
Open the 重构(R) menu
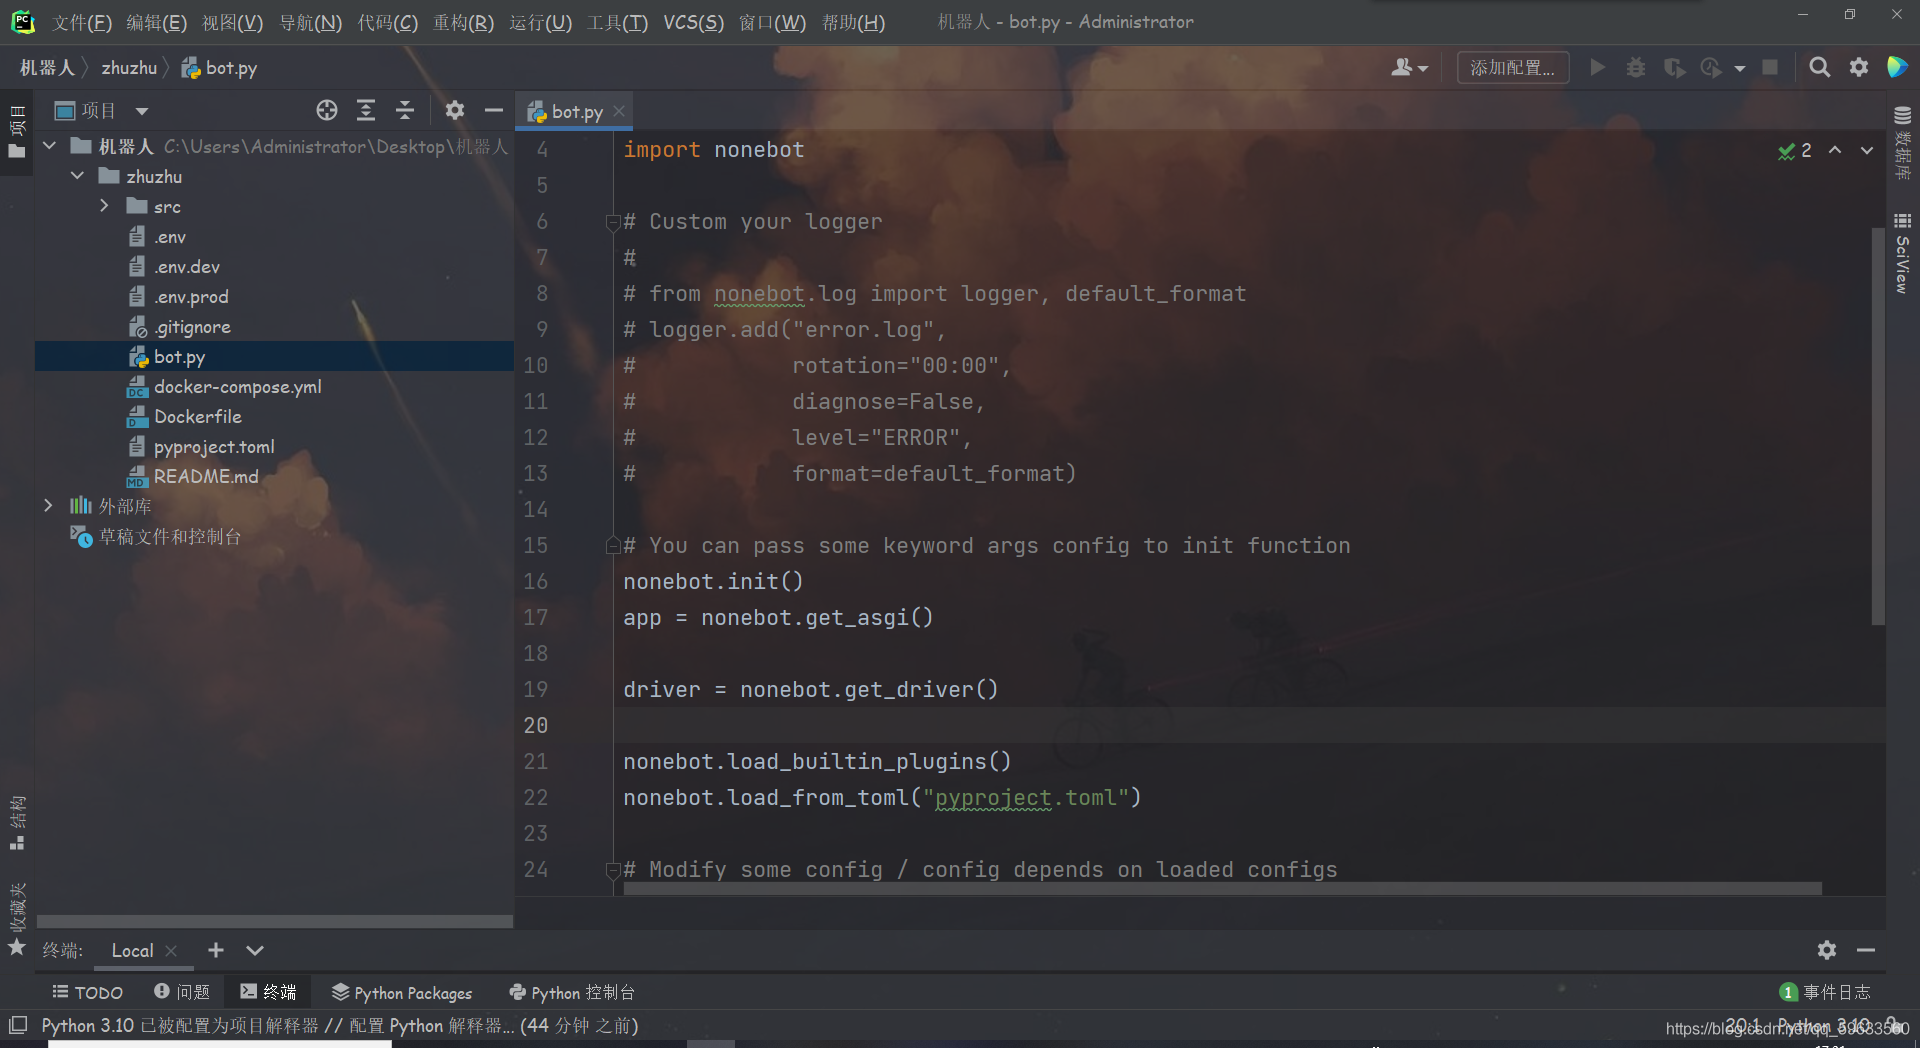click(x=464, y=22)
